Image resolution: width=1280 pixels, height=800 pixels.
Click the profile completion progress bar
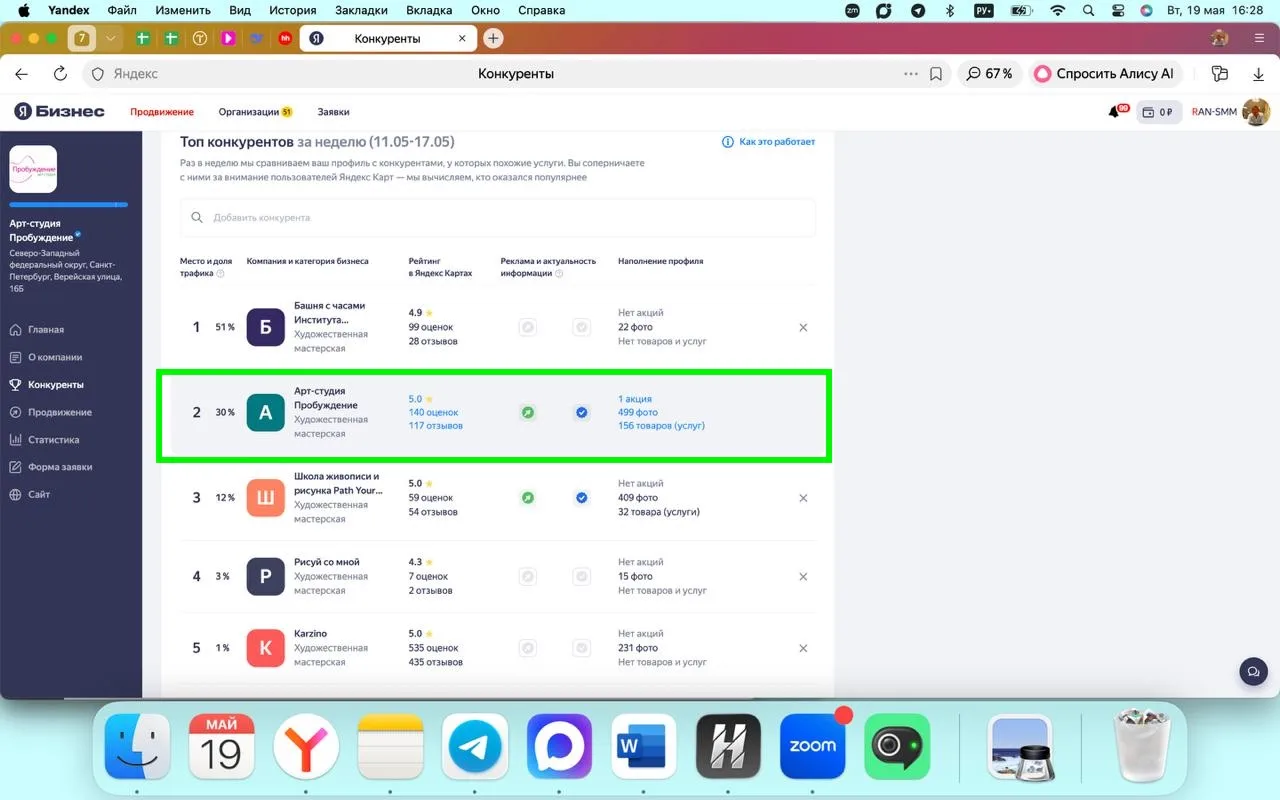tap(69, 204)
